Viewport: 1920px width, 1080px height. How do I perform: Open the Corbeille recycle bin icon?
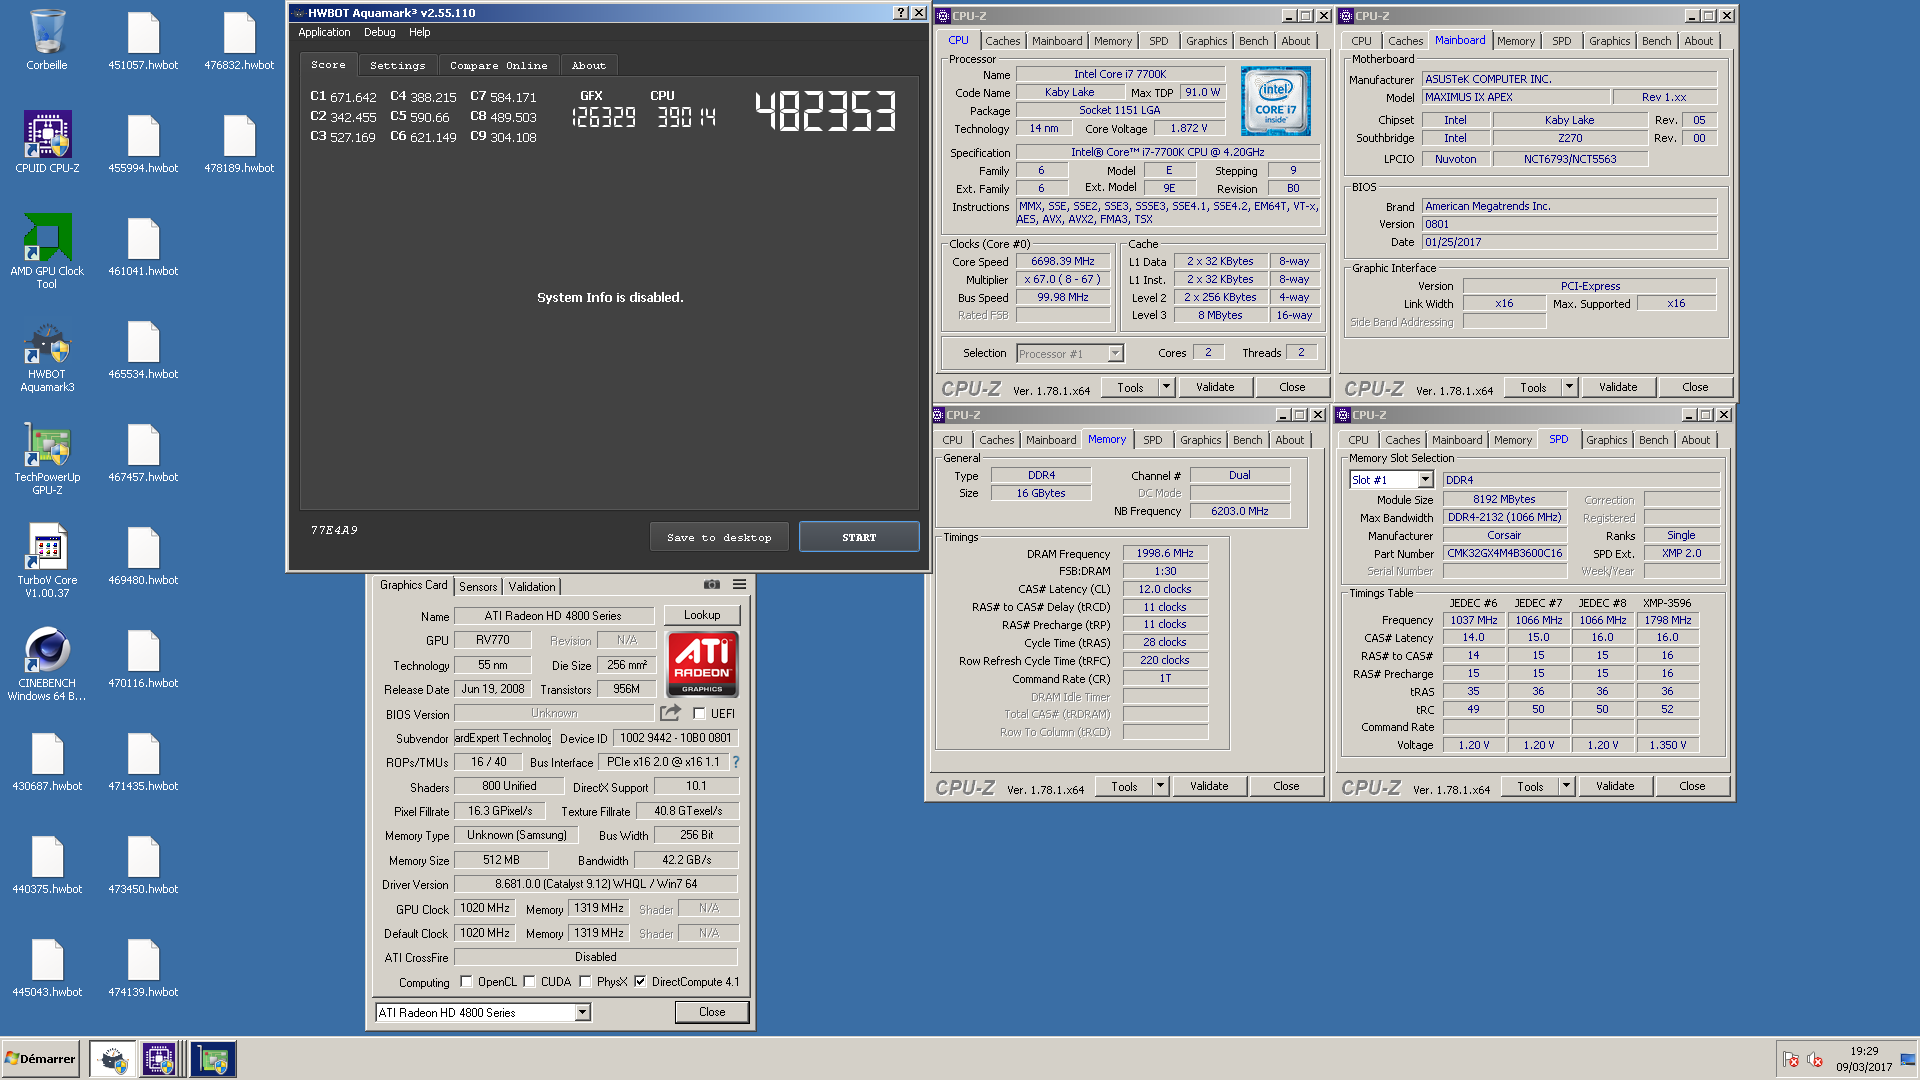coord(47,40)
